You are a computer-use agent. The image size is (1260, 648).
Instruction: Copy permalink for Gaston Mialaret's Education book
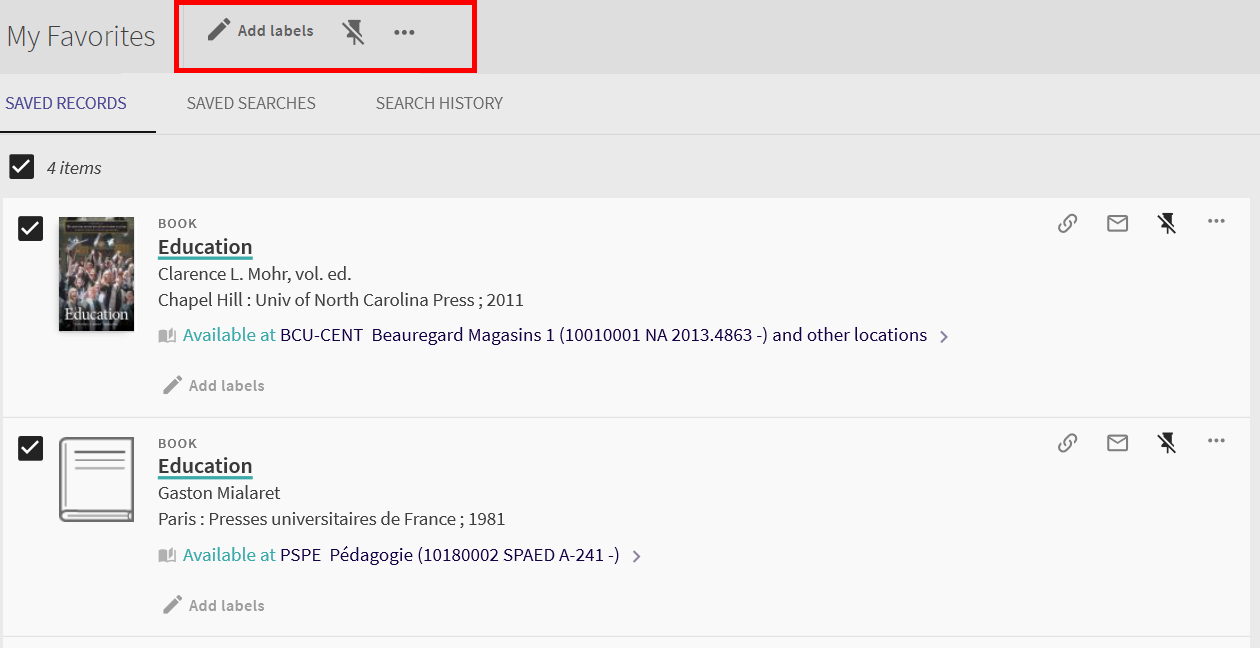(x=1067, y=442)
